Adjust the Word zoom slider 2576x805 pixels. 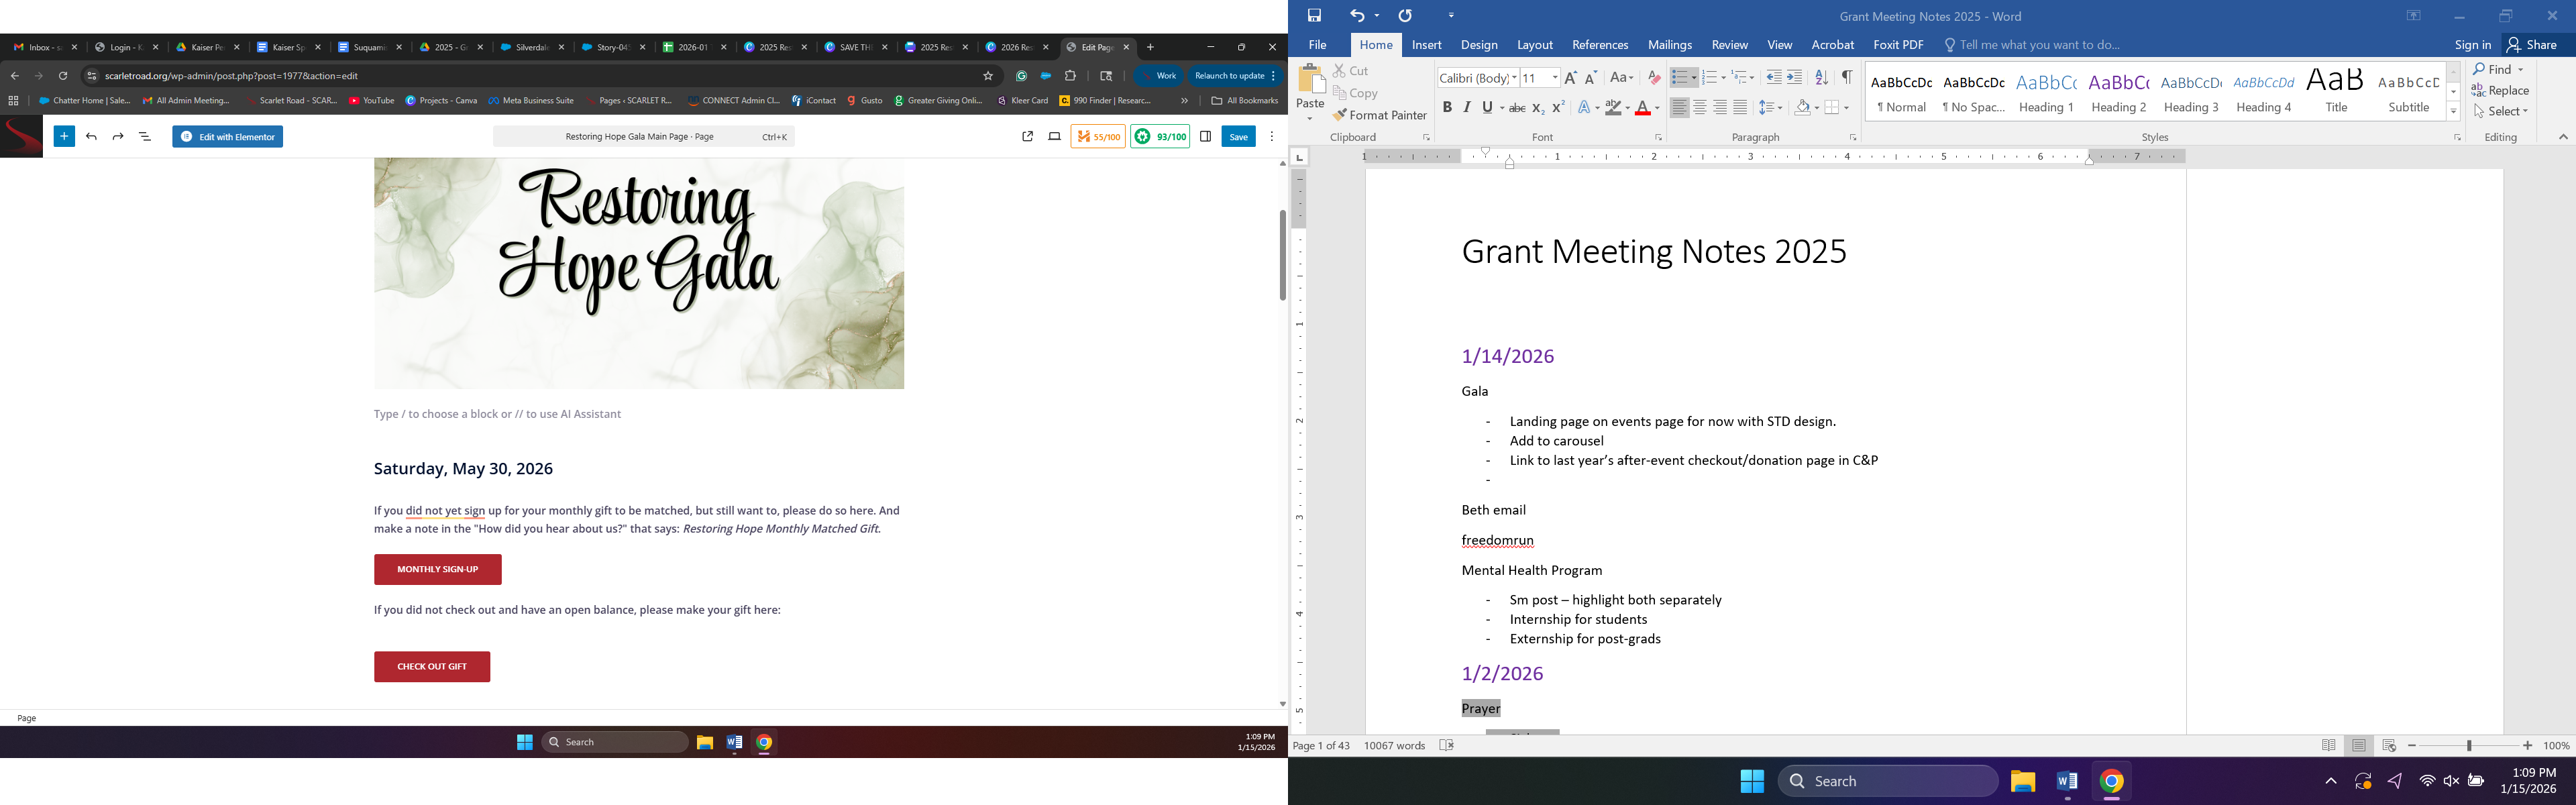pos(2469,746)
